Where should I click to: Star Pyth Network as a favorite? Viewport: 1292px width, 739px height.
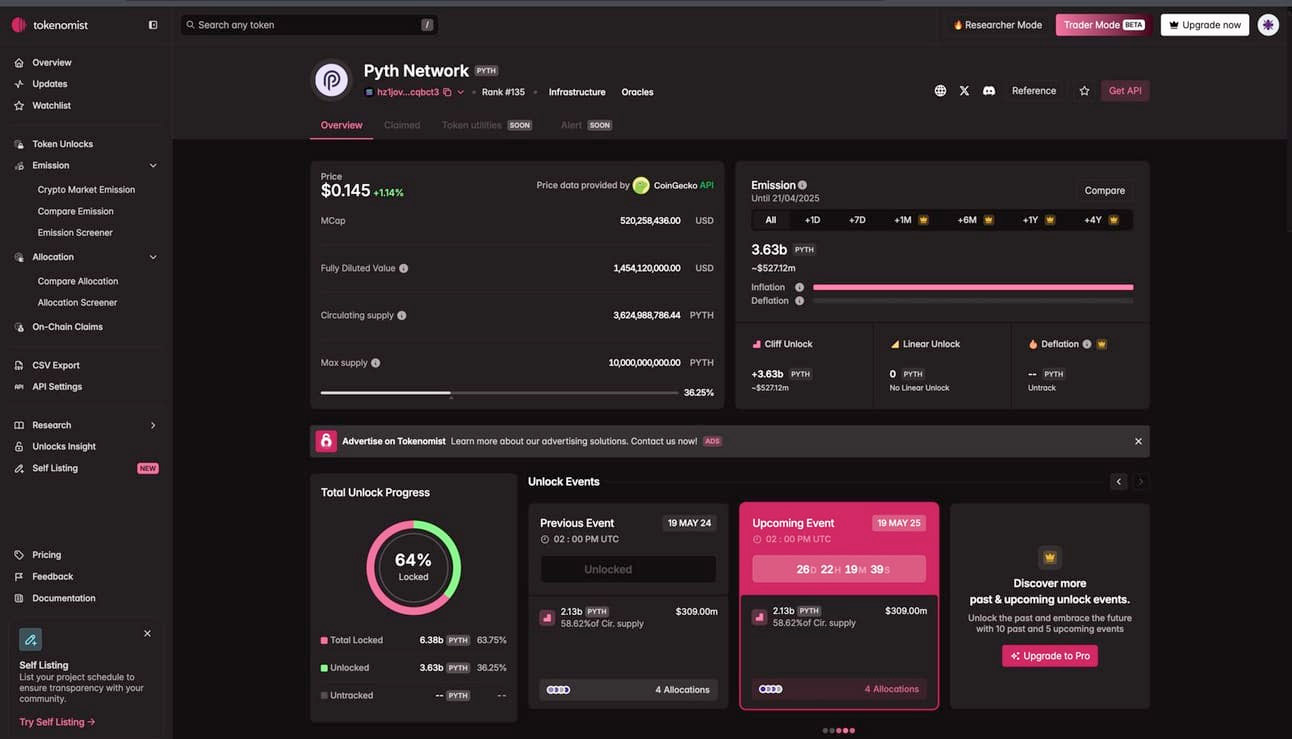(1084, 90)
